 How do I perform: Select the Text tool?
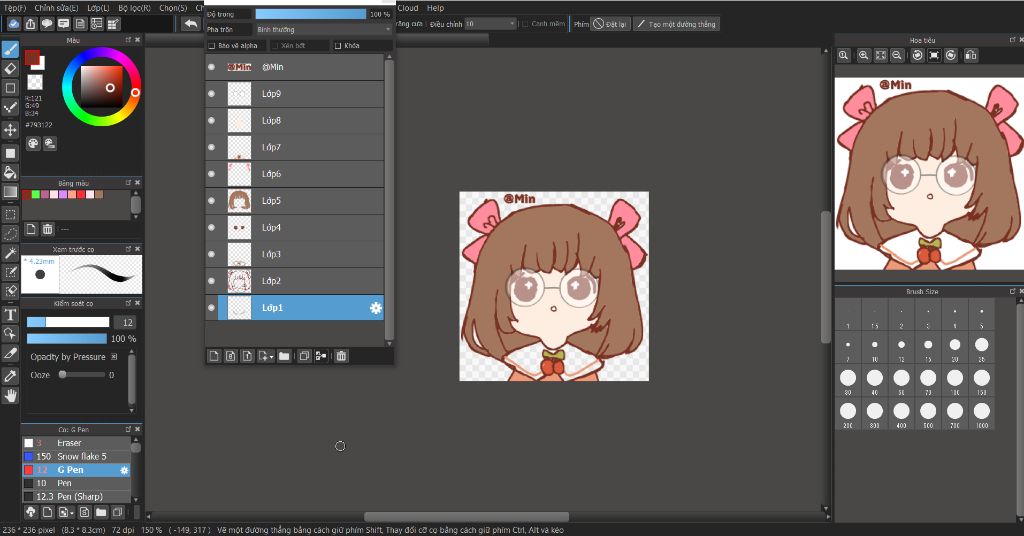[x=10, y=315]
